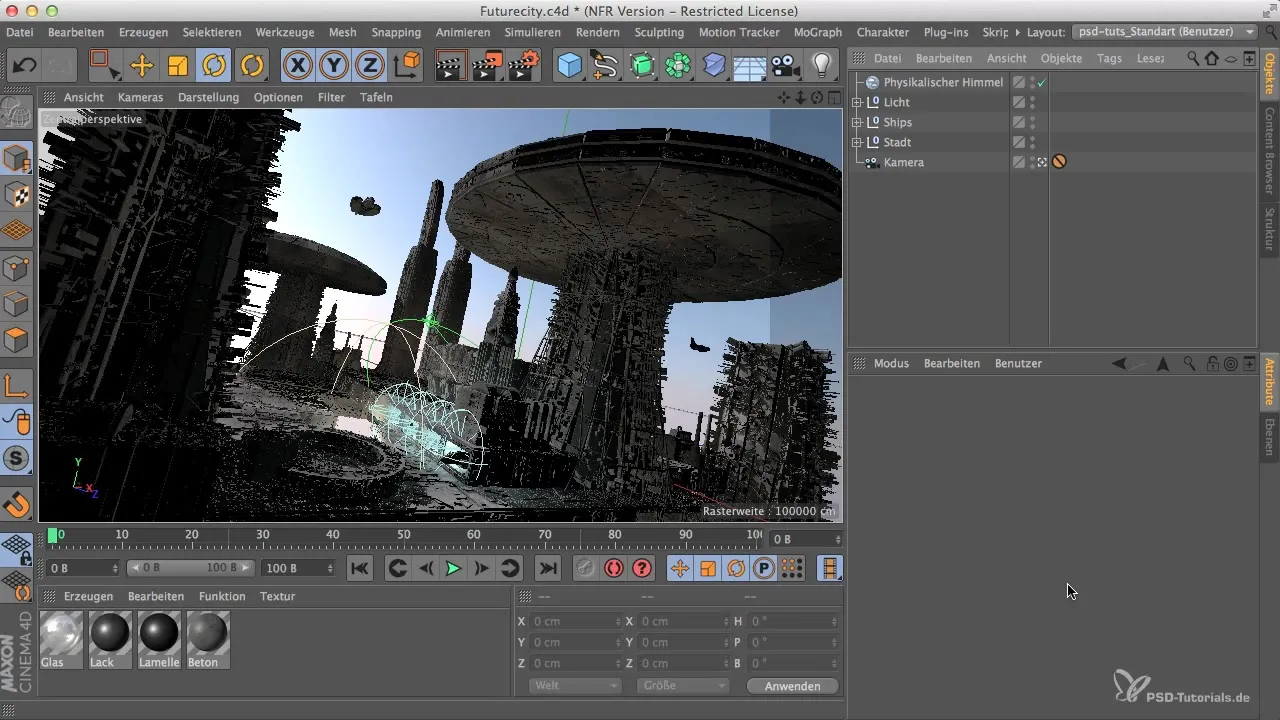The image size is (1280, 720).
Task: Add a light bulb object
Action: (x=822, y=66)
